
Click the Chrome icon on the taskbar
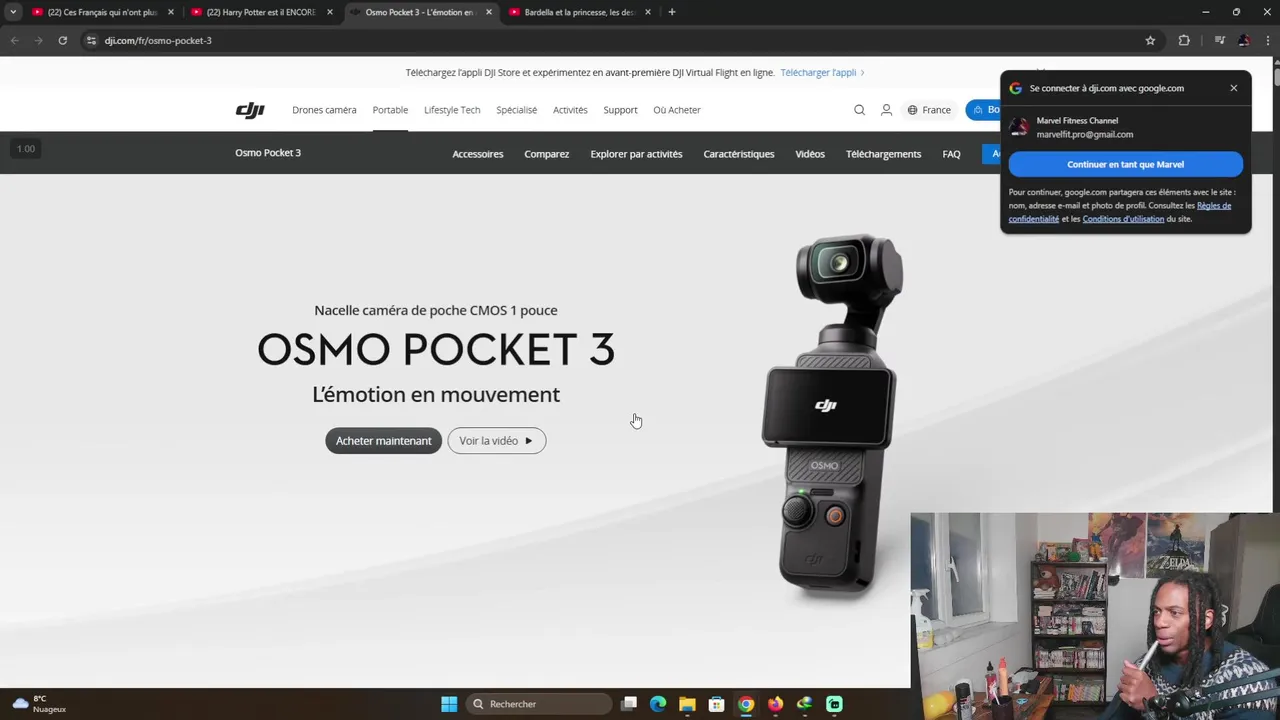(x=746, y=704)
